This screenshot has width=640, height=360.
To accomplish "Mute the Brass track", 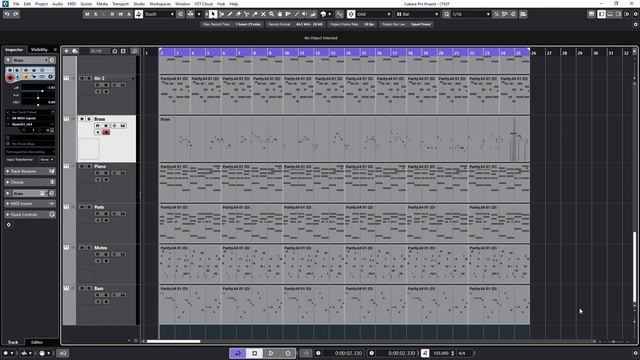I will (x=82, y=119).
